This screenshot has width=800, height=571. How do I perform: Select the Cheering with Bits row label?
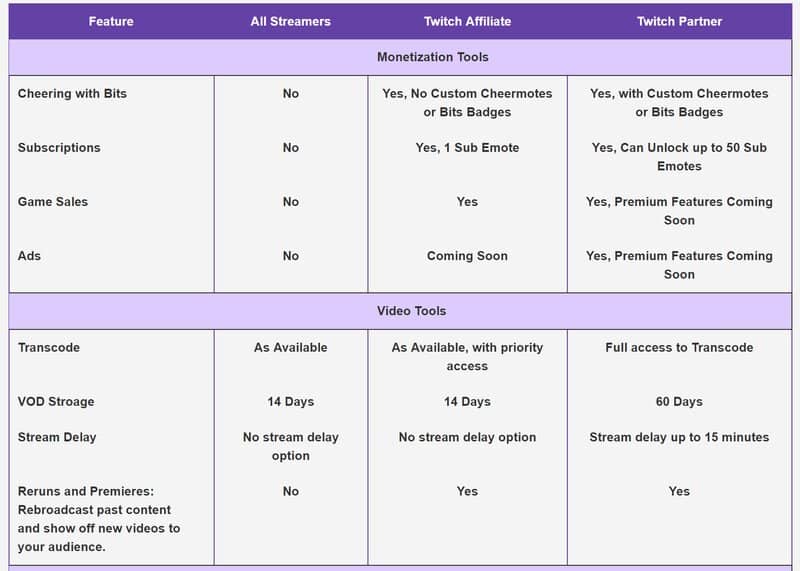point(72,93)
